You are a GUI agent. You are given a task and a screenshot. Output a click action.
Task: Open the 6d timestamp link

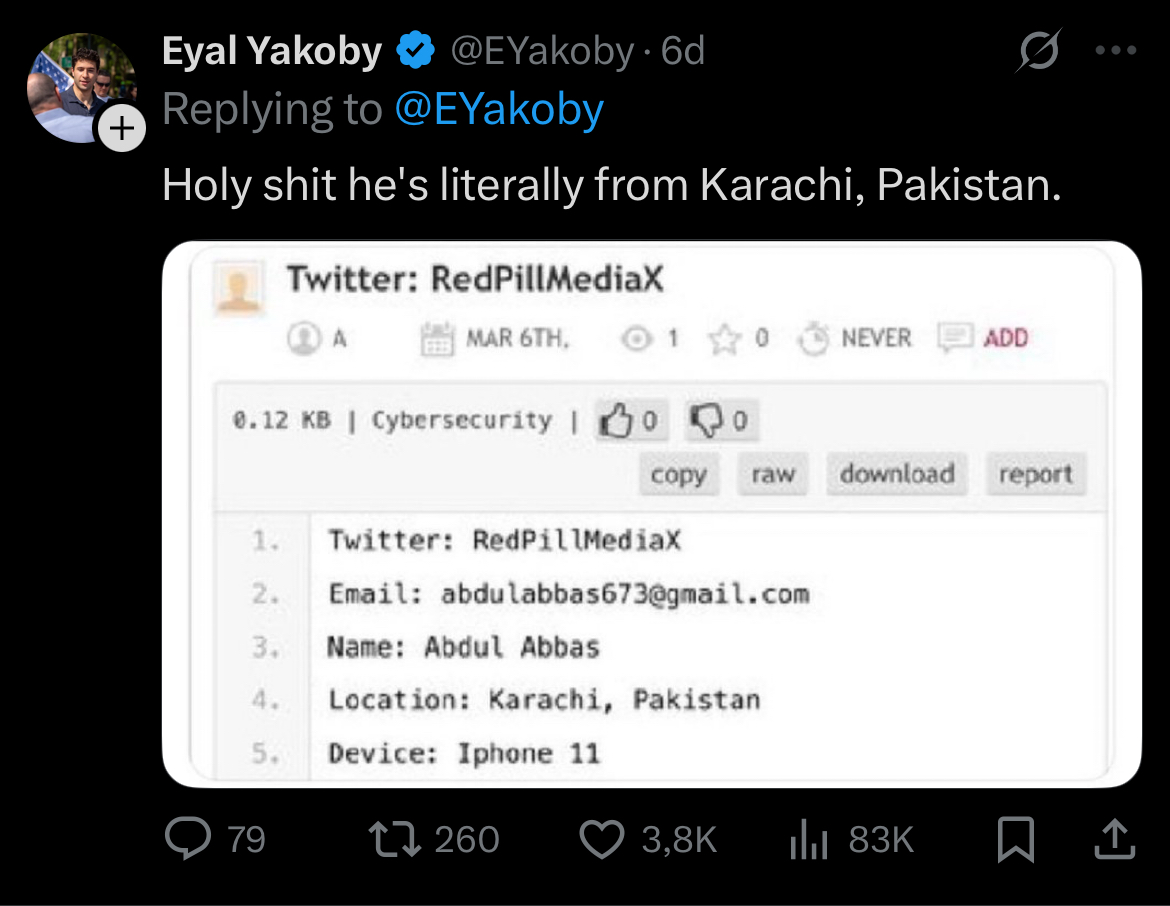coord(683,51)
